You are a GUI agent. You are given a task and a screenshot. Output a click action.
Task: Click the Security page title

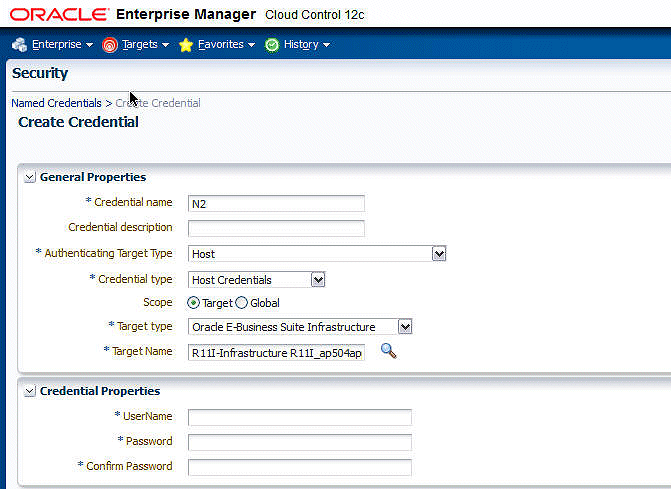[40, 73]
